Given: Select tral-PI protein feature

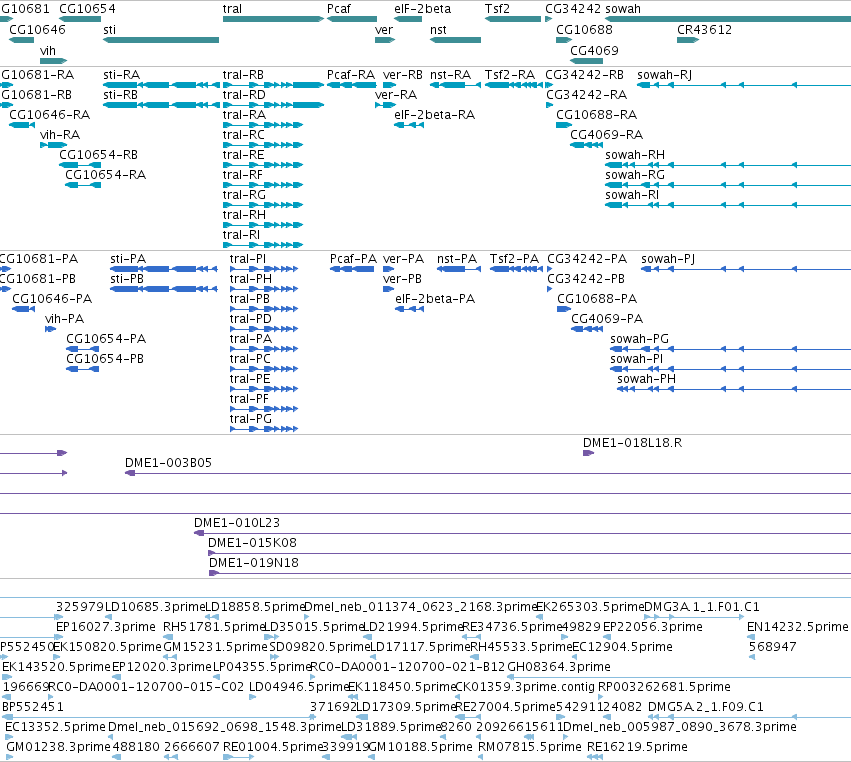Looking at the screenshot, I should (x=264, y=269).
